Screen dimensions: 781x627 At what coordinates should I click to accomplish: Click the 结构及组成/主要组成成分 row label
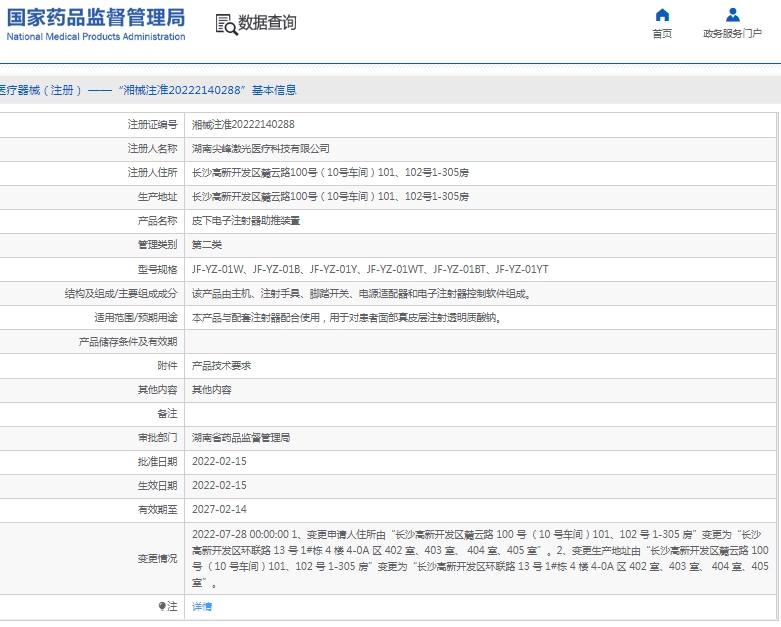(121, 294)
